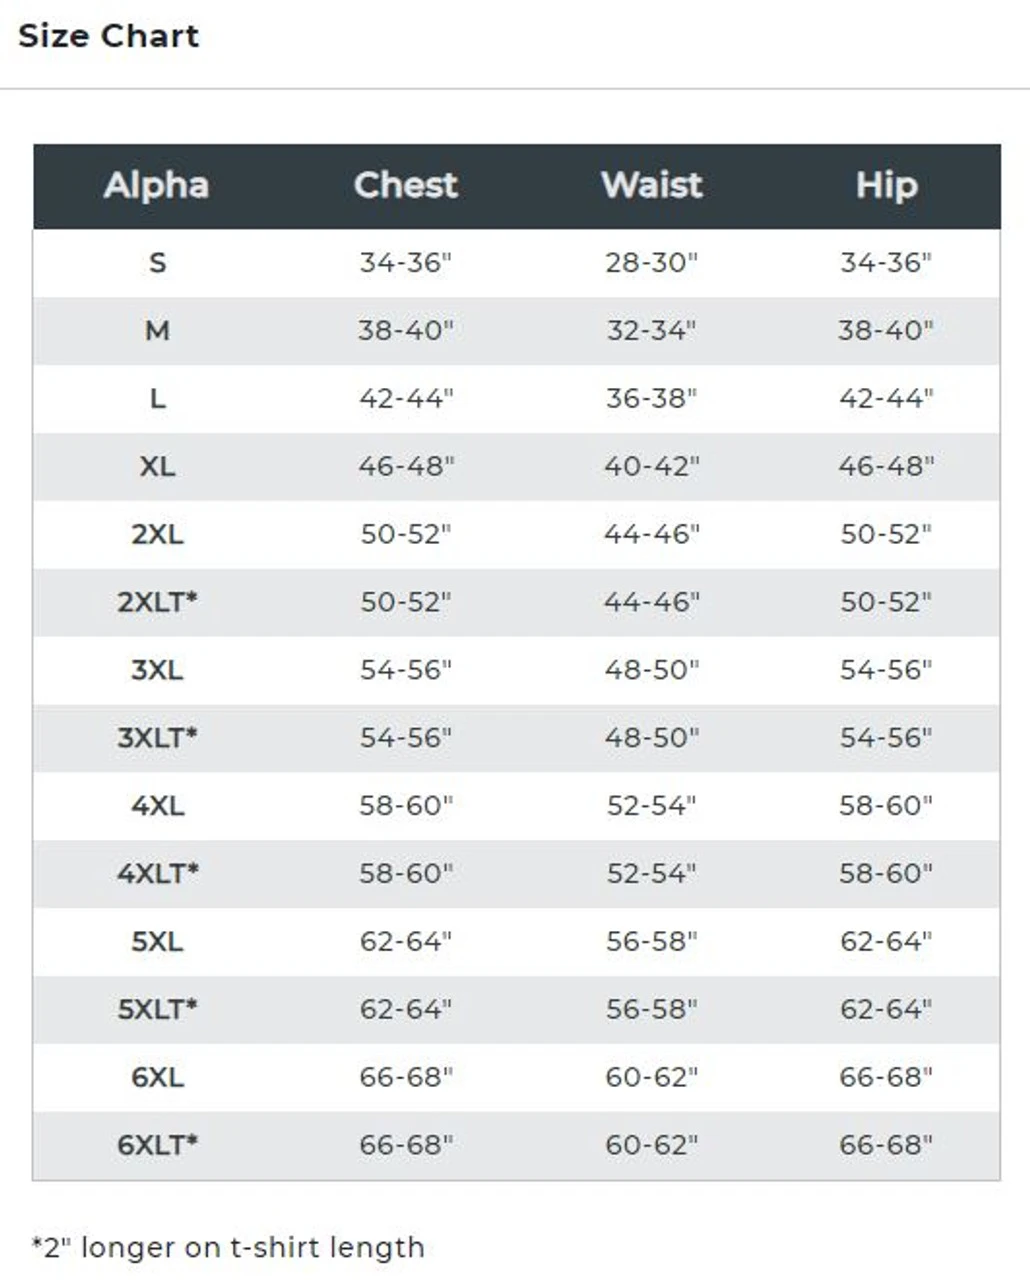The width and height of the screenshot is (1030, 1280).
Task: Click the M size row label
Action: click(x=157, y=331)
